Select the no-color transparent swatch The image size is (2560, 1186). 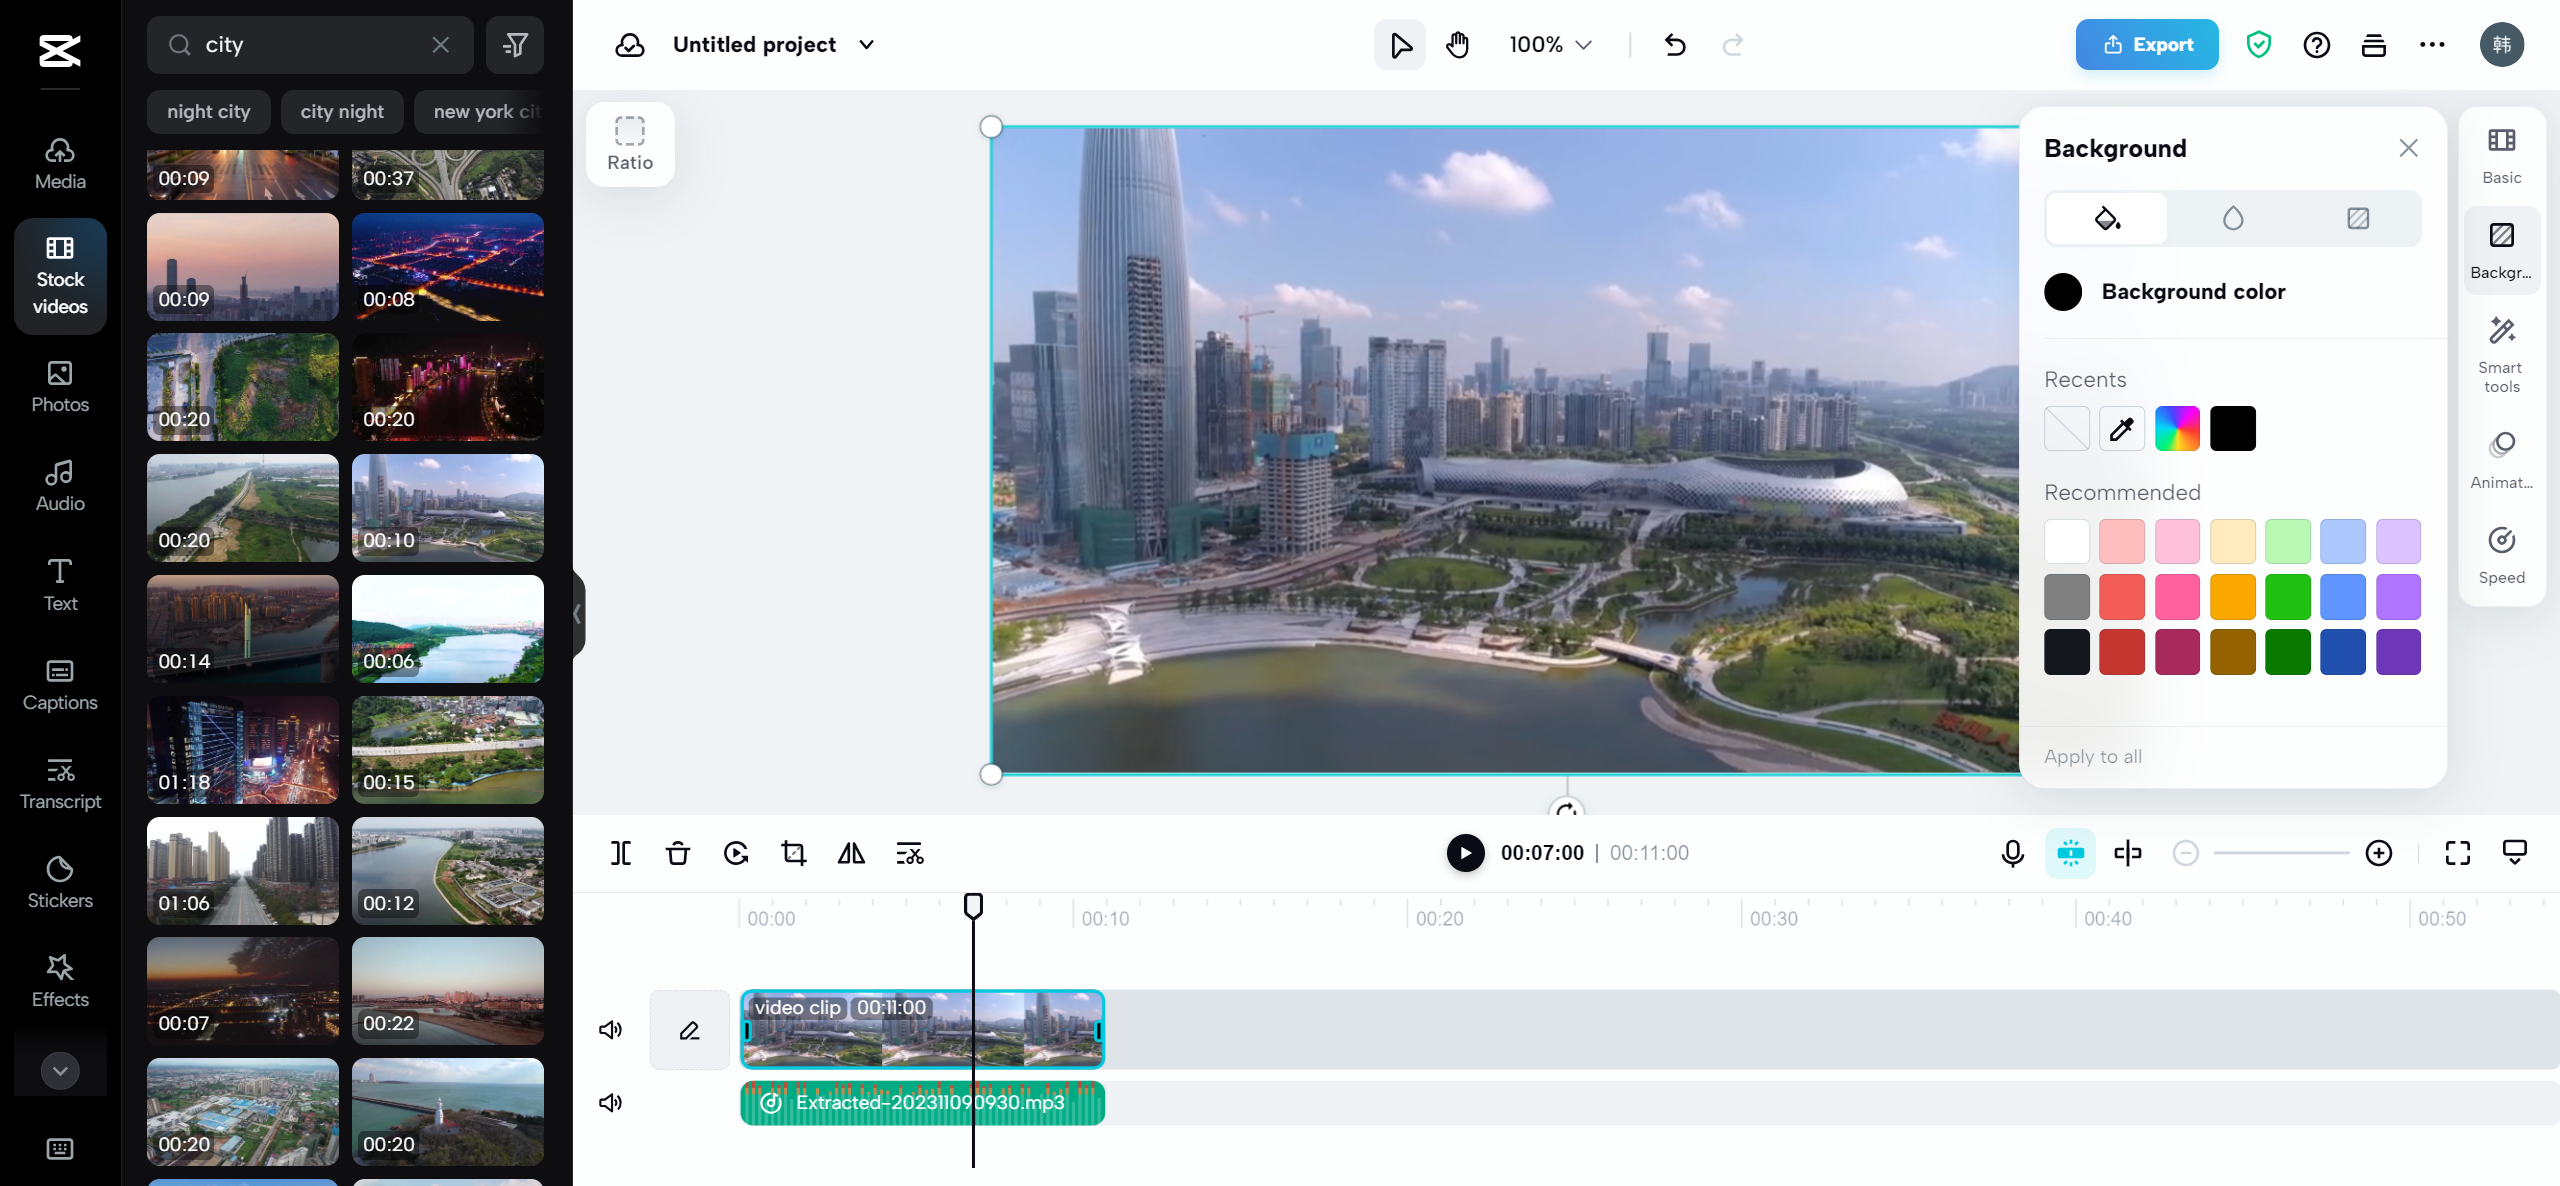2067,429
